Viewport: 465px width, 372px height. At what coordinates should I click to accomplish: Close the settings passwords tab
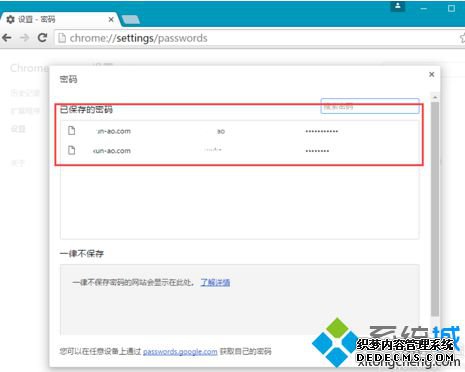[111, 20]
